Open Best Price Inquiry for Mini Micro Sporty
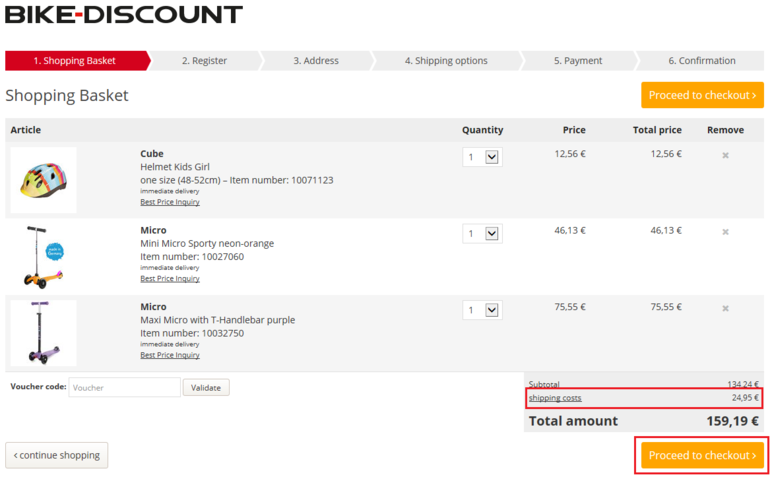The image size is (770, 479). [170, 279]
